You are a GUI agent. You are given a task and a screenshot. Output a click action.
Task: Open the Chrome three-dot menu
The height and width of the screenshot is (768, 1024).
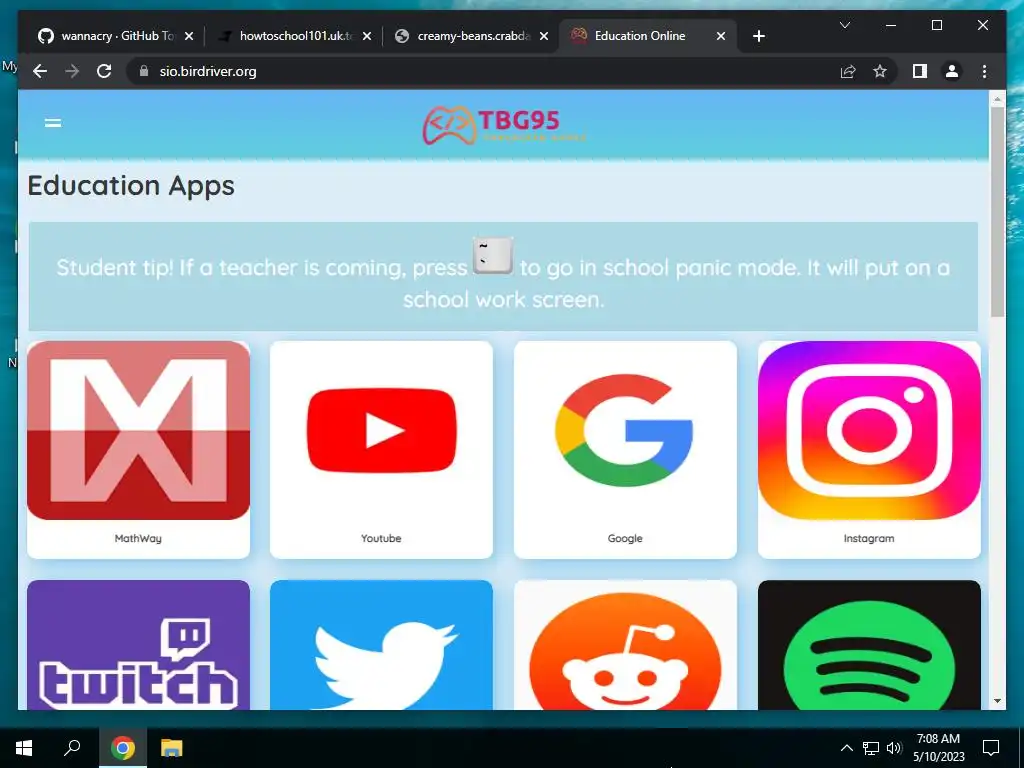click(984, 71)
